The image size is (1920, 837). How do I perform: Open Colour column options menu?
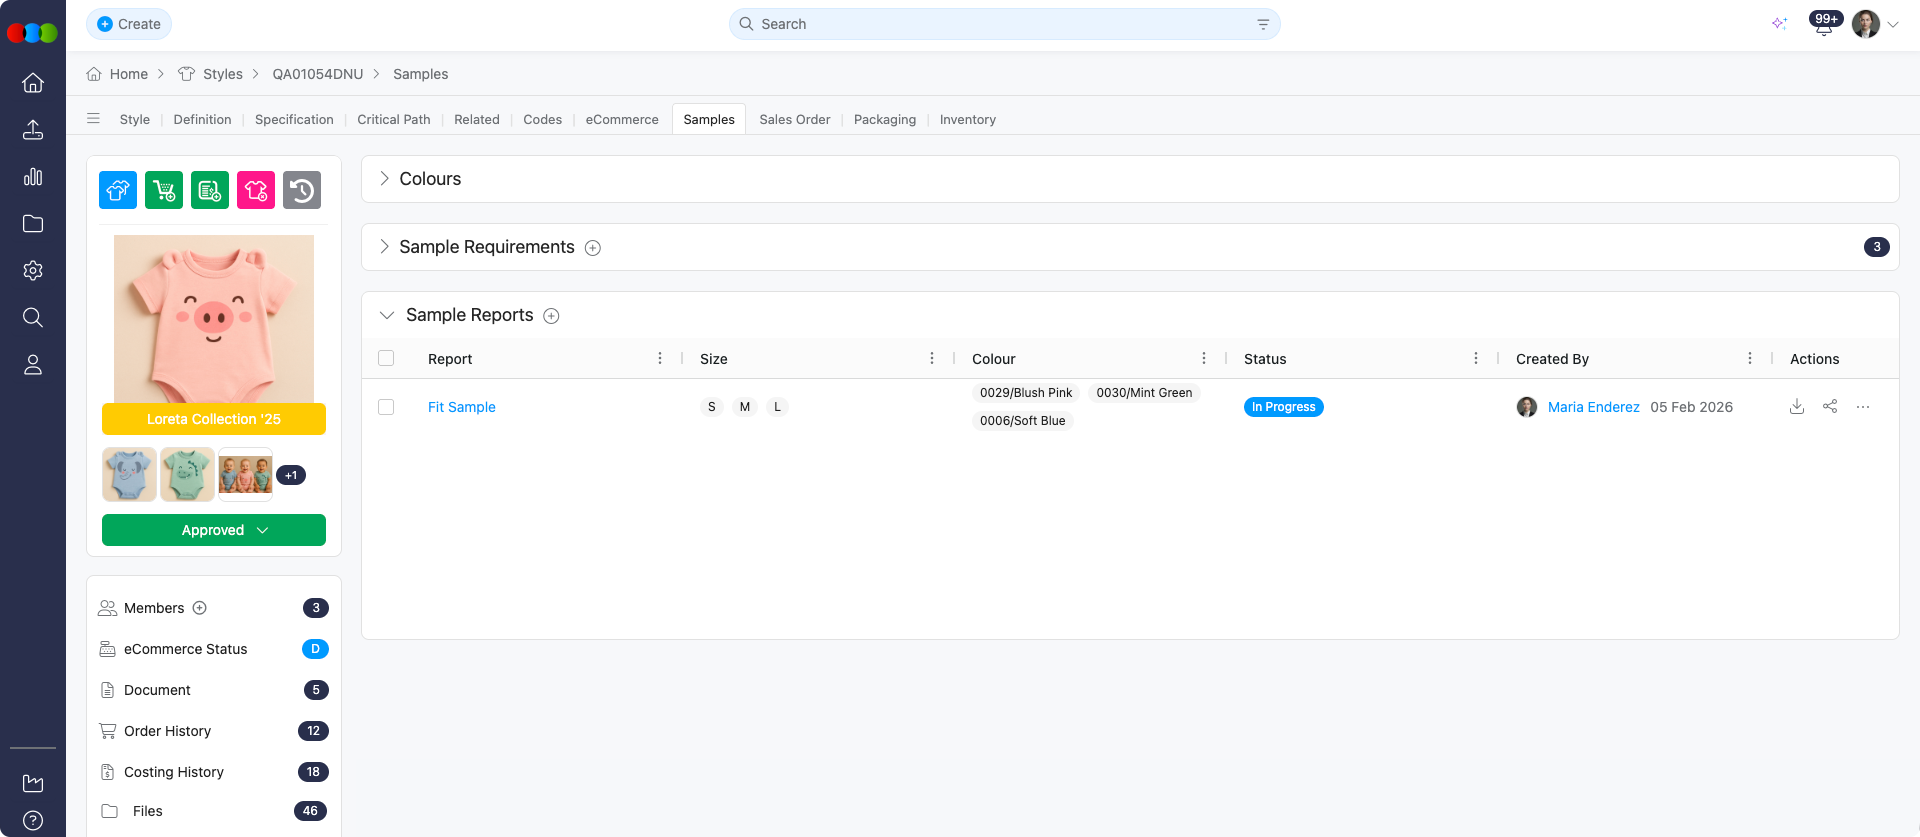tap(1204, 359)
